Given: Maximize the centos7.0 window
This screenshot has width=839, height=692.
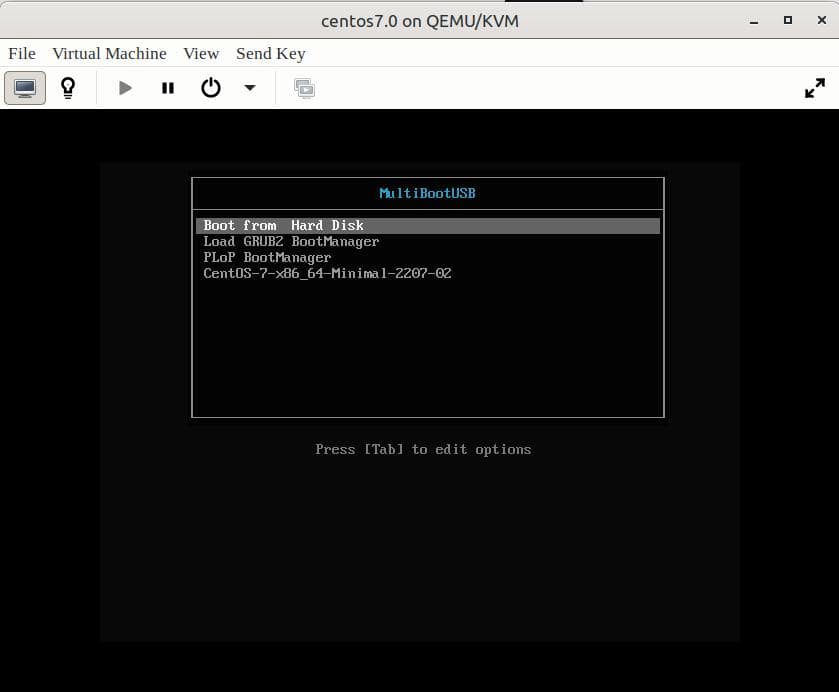Looking at the screenshot, I should pos(788,20).
